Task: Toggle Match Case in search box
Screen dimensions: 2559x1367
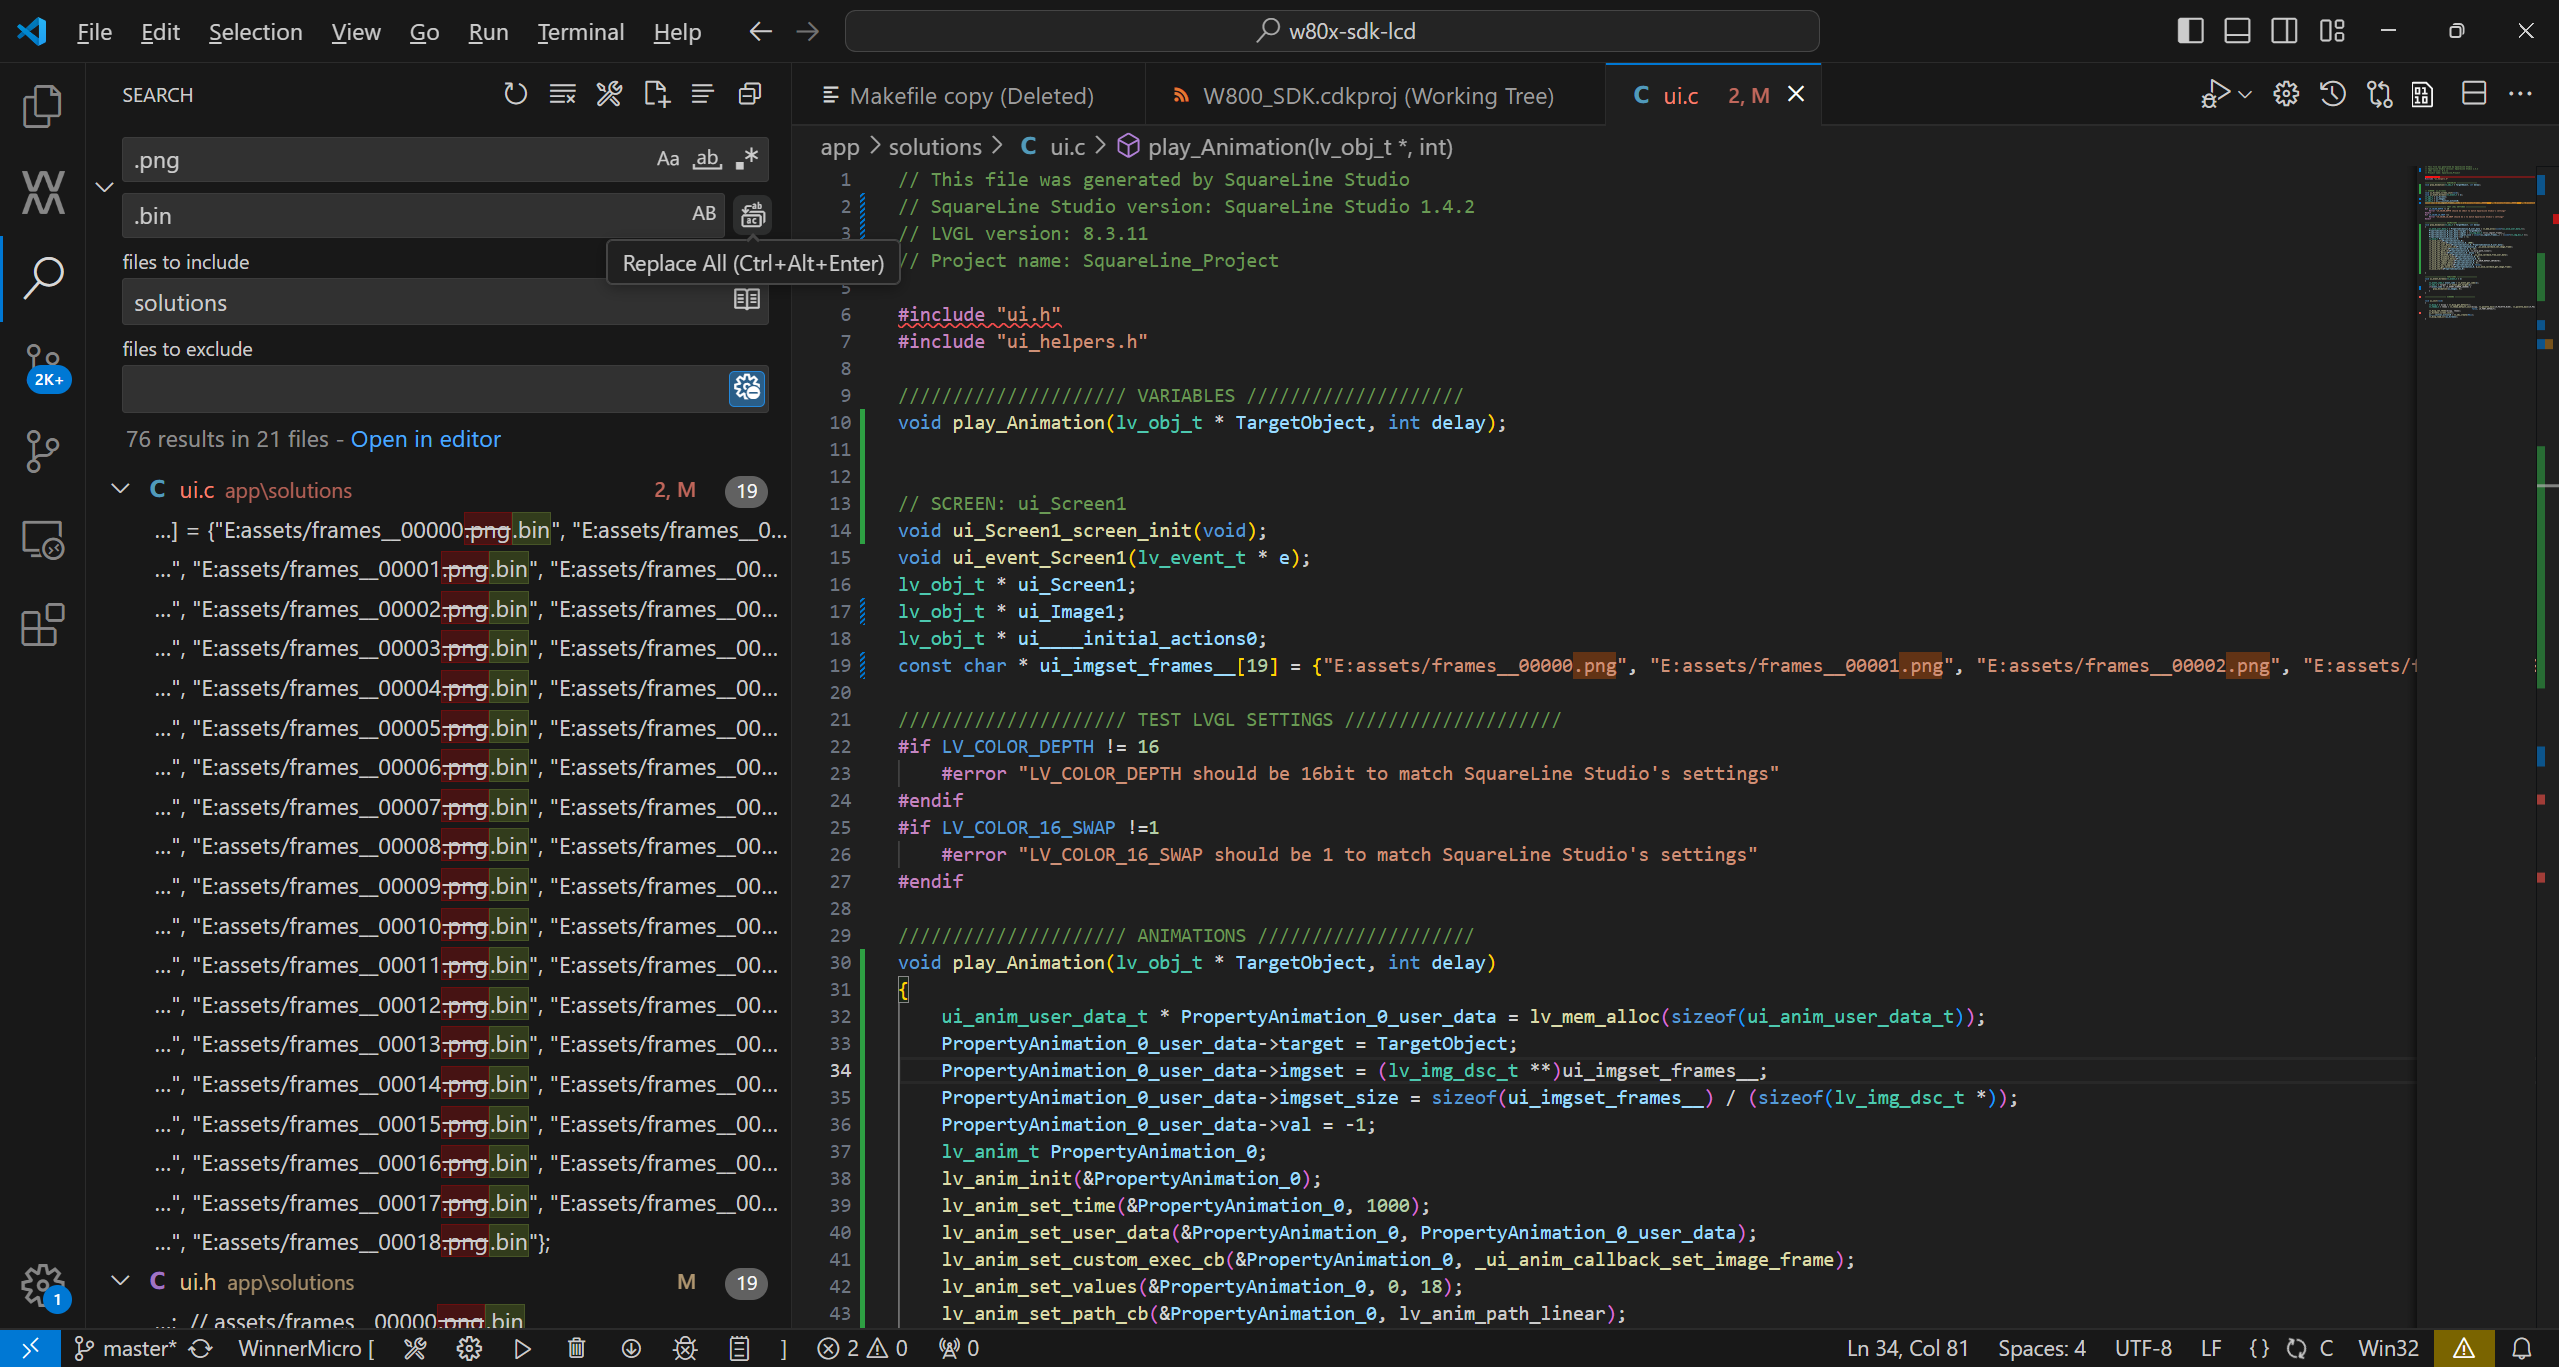Action: tap(668, 159)
